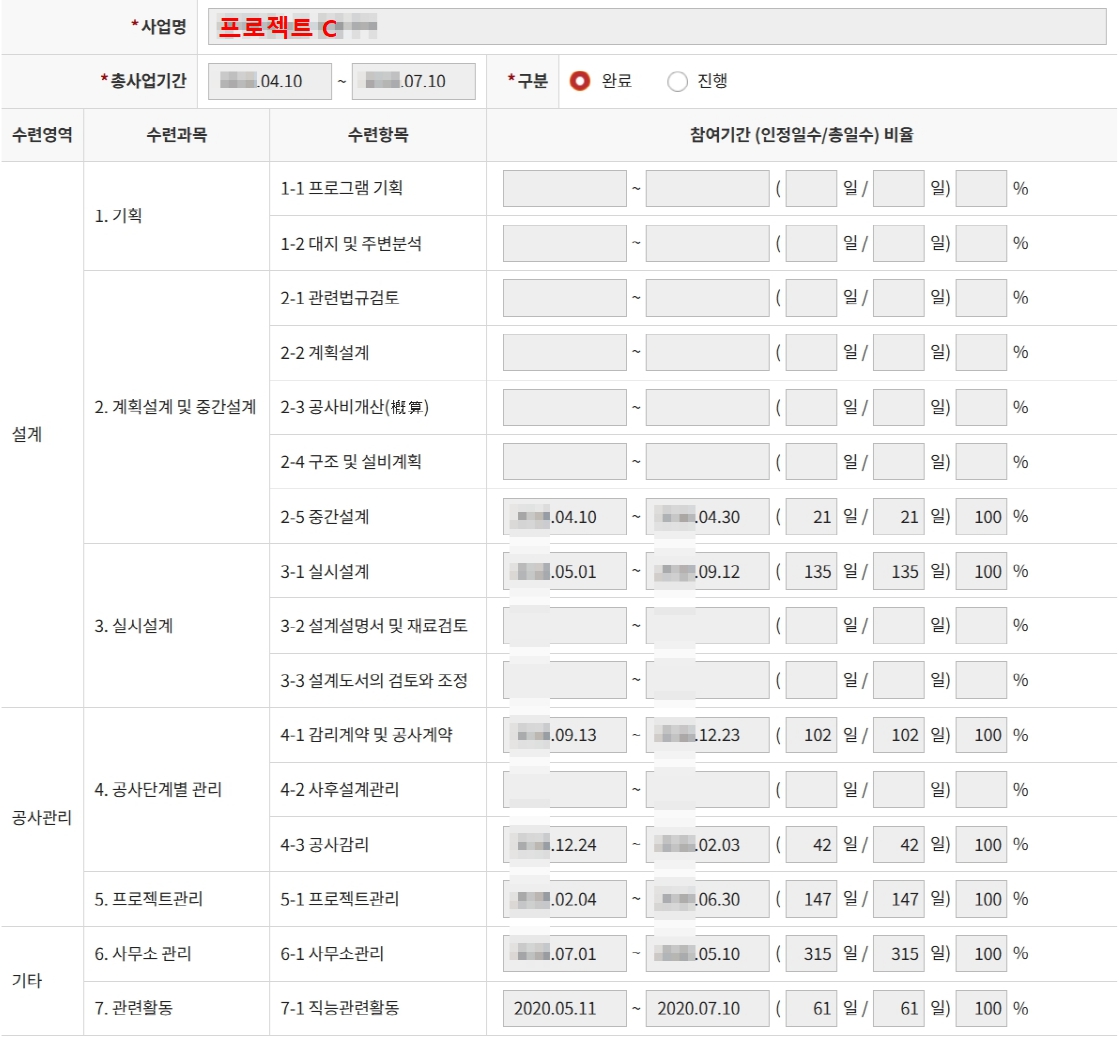This screenshot has height=1039, width=1119.
Task: Click start date field for 3-2 설계설명서 및 재료검토
Action: coord(563,624)
